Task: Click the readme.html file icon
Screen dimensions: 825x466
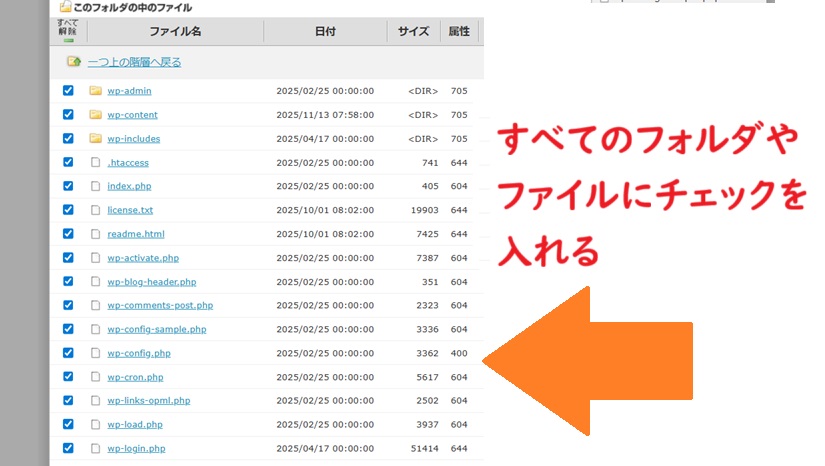Action: pos(95,234)
